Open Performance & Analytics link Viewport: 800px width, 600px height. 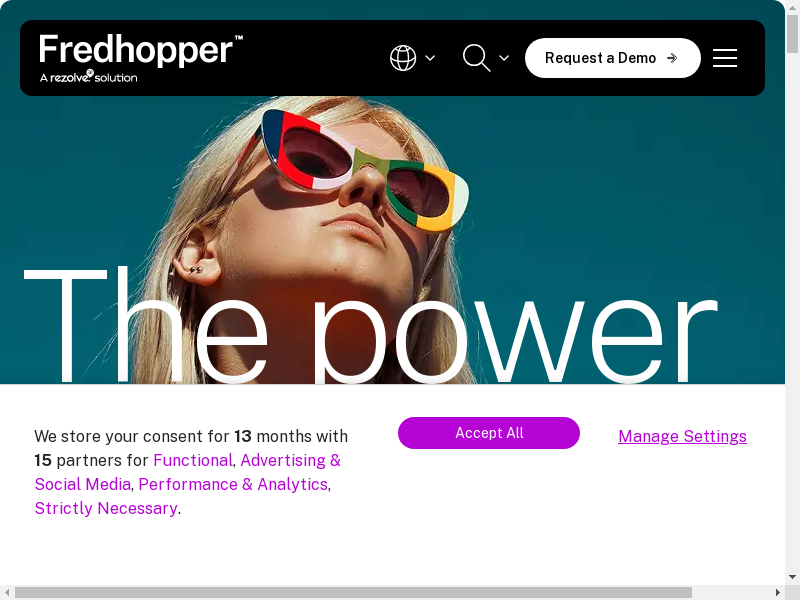pyautogui.click(x=233, y=484)
